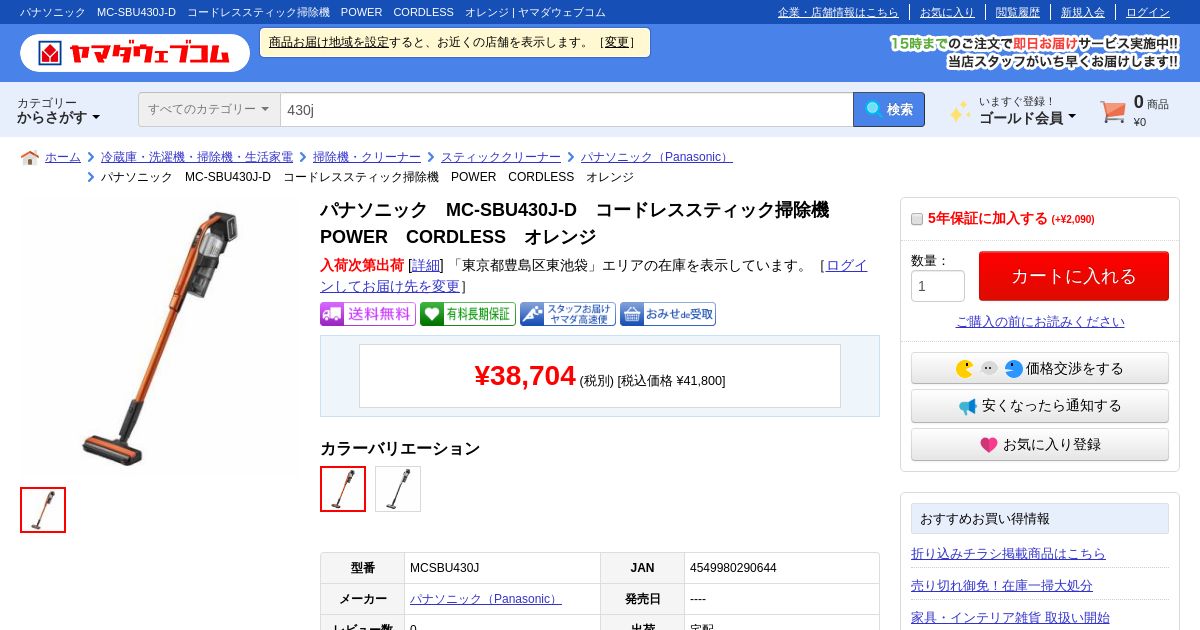
Task: Click the Yamada Webcom logo
Action: click(135, 53)
